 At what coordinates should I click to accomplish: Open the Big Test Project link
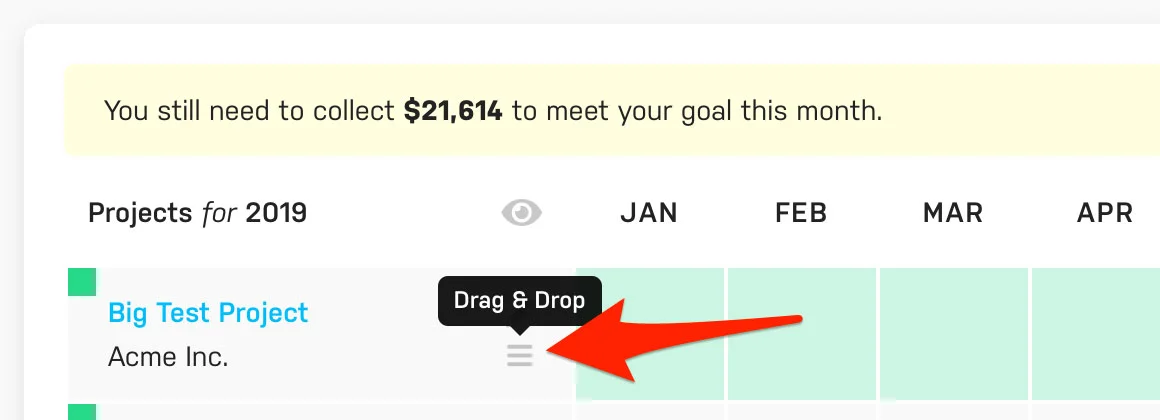point(208,312)
